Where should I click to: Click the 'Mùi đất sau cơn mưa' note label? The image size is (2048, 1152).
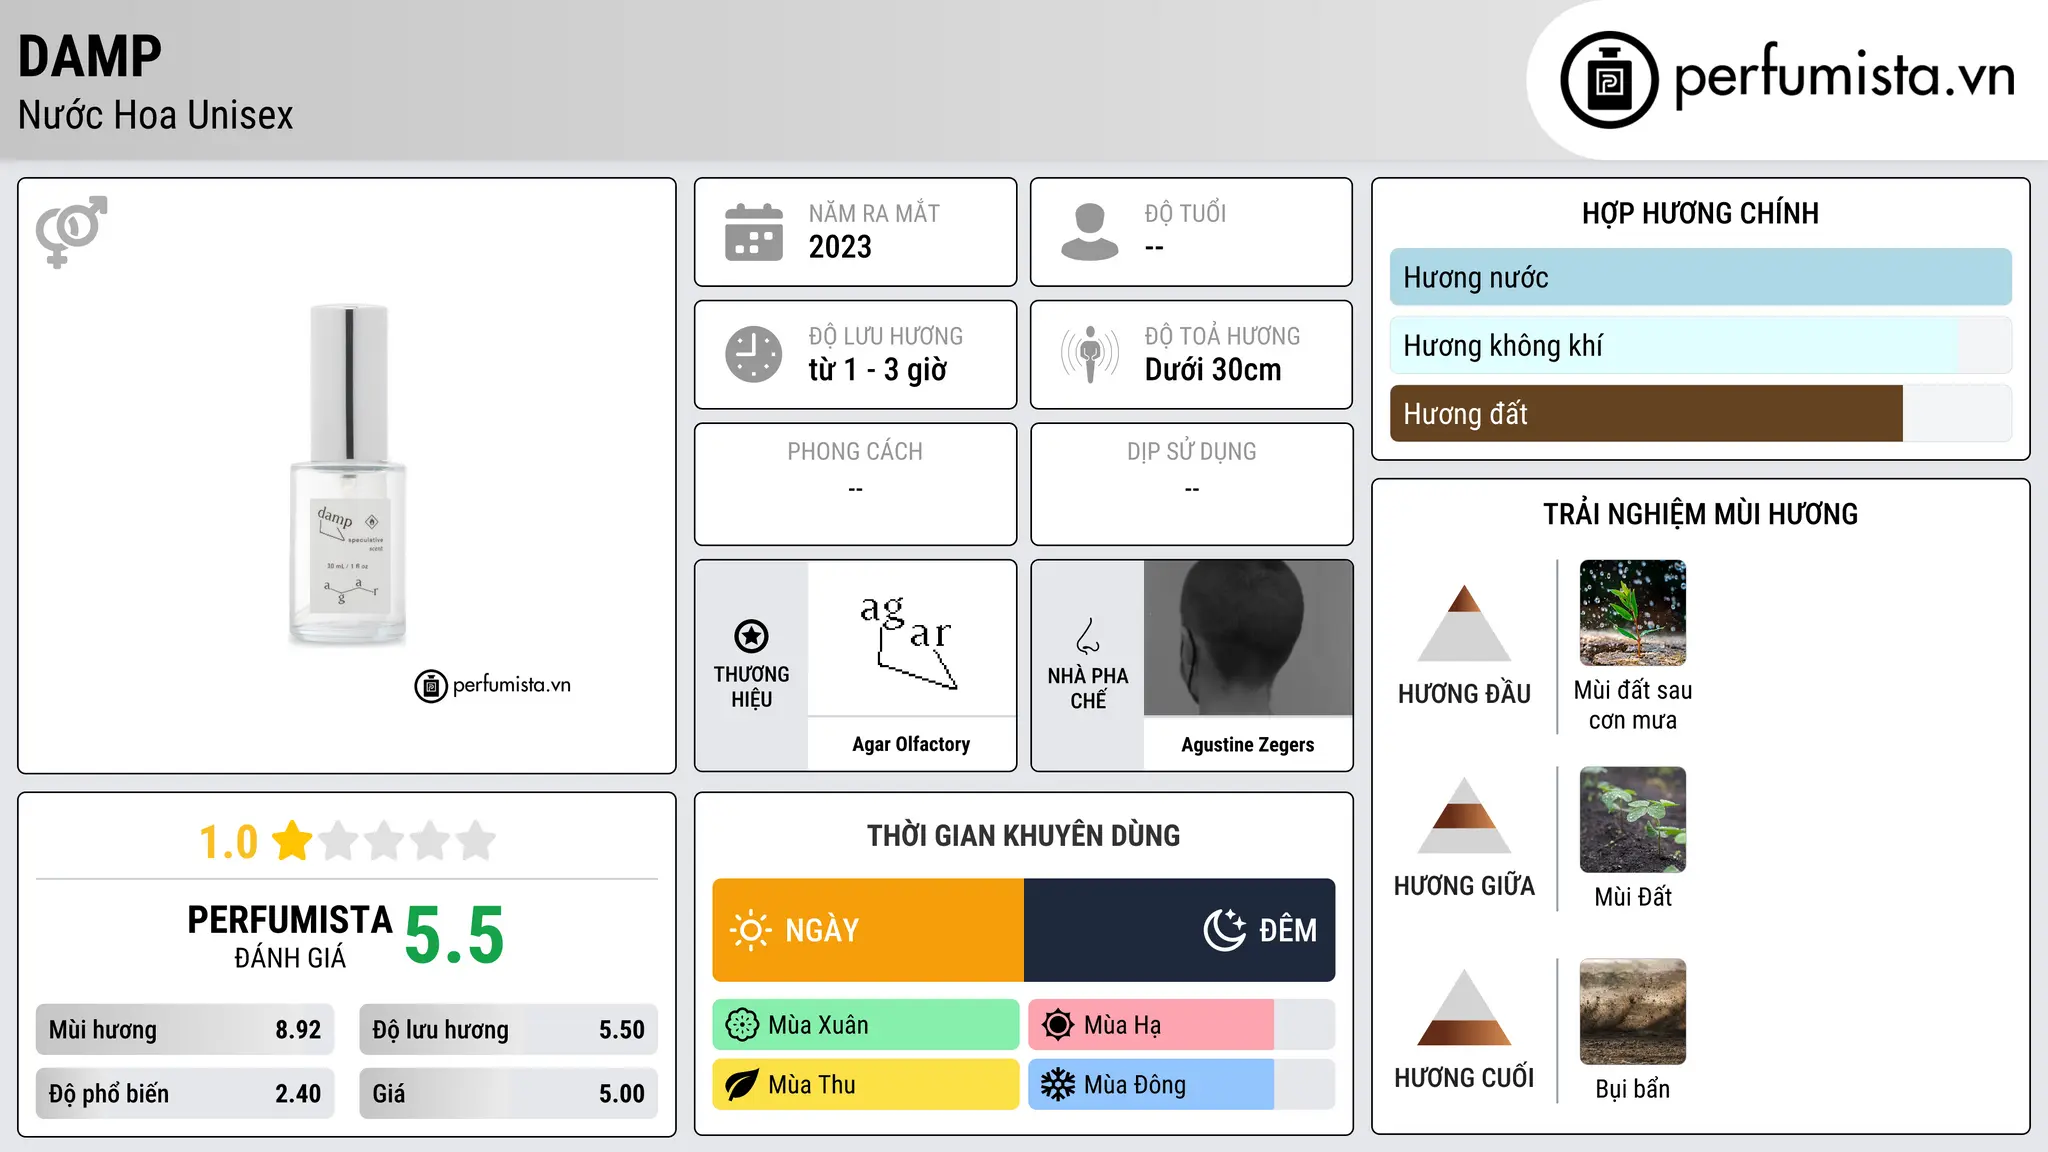(1632, 705)
